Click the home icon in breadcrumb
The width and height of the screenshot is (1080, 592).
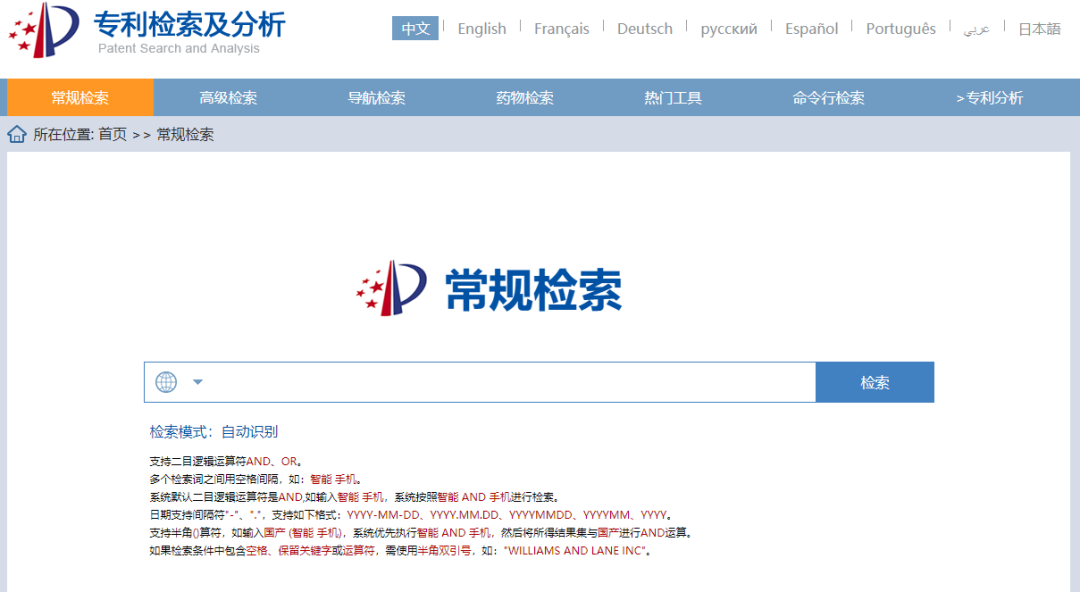(17, 134)
